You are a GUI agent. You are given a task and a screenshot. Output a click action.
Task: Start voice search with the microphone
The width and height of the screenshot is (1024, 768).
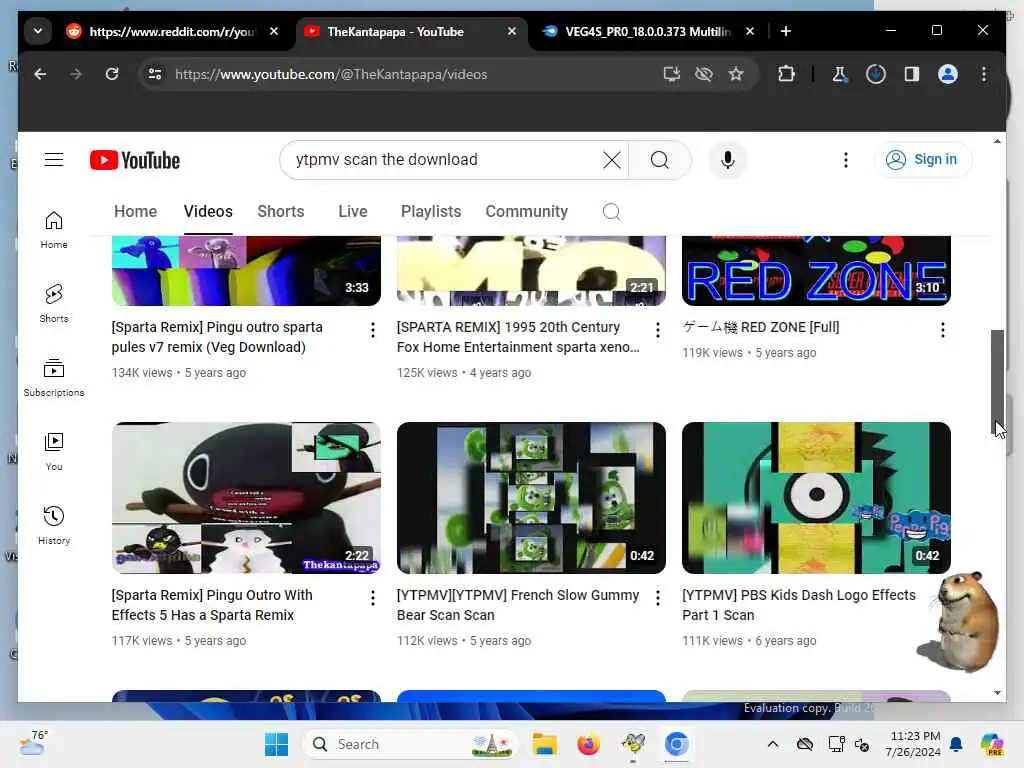(x=728, y=160)
